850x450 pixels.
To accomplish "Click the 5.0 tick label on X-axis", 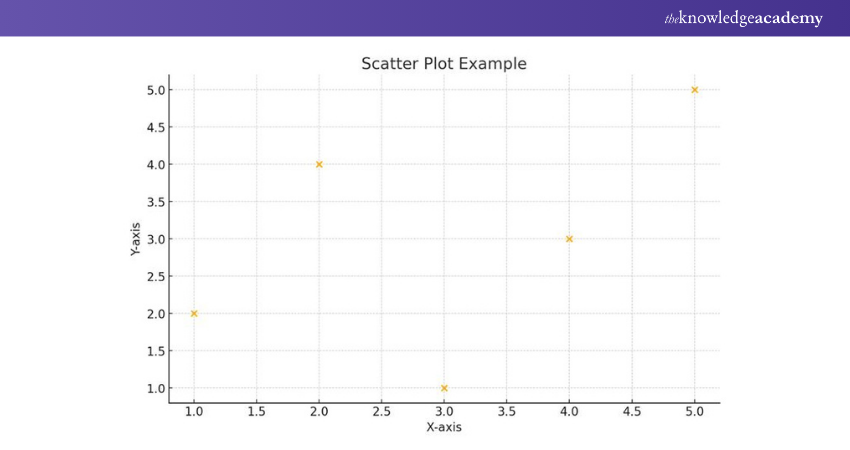I will point(694,411).
